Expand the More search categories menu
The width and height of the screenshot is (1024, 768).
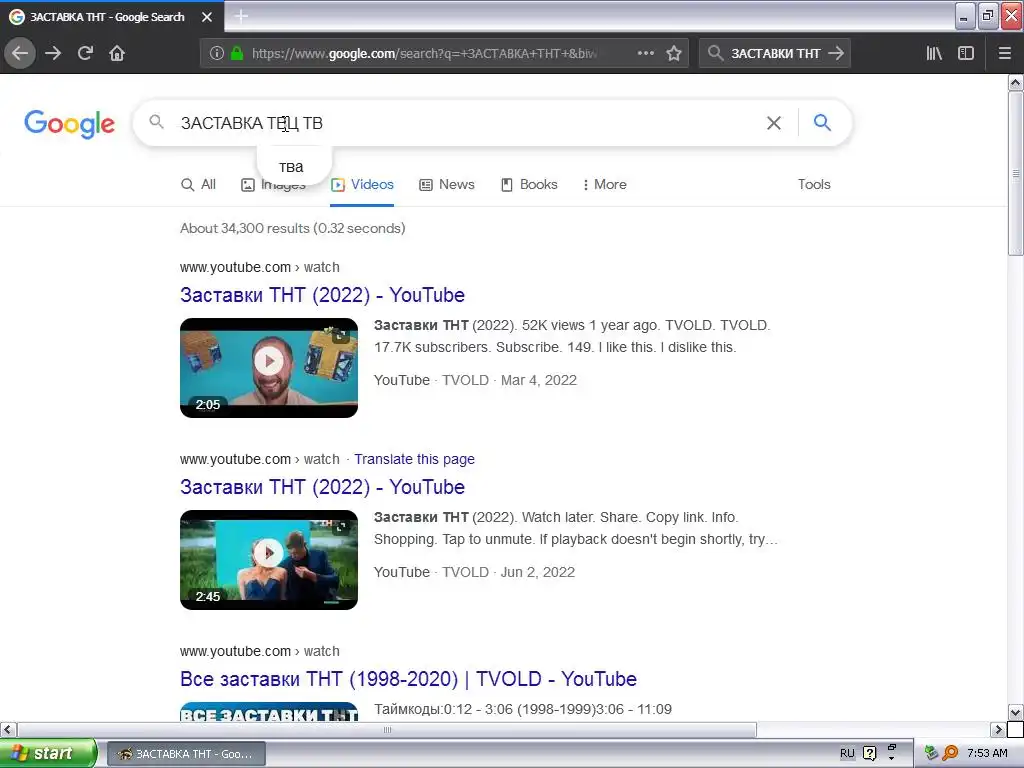(605, 185)
